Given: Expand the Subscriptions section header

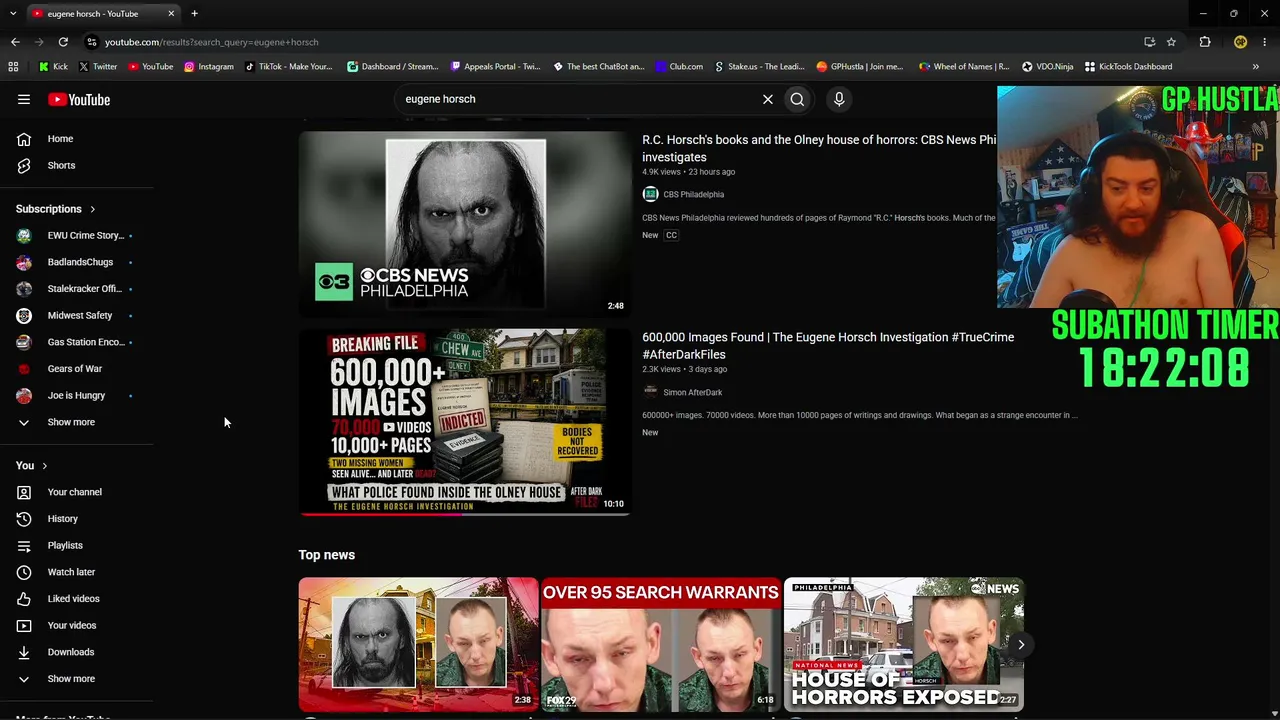Looking at the screenshot, I should (x=56, y=209).
